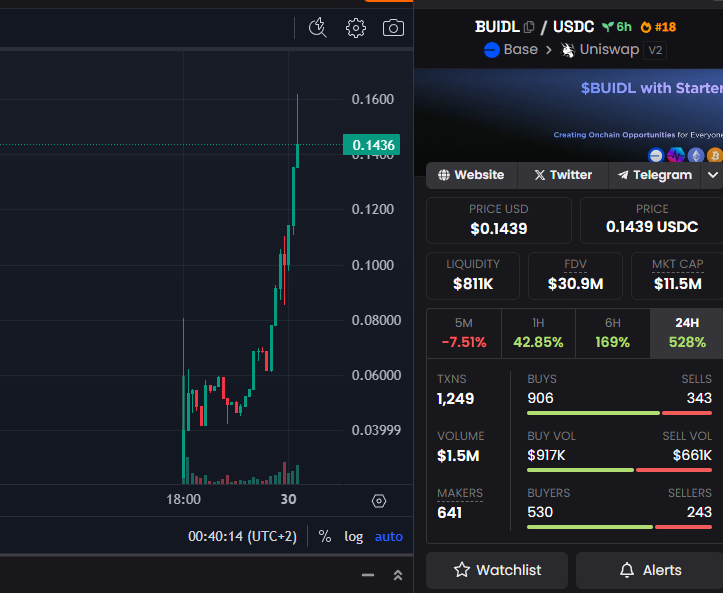Select the 5M timeframe tab
The height and width of the screenshot is (593, 723).
pos(464,333)
